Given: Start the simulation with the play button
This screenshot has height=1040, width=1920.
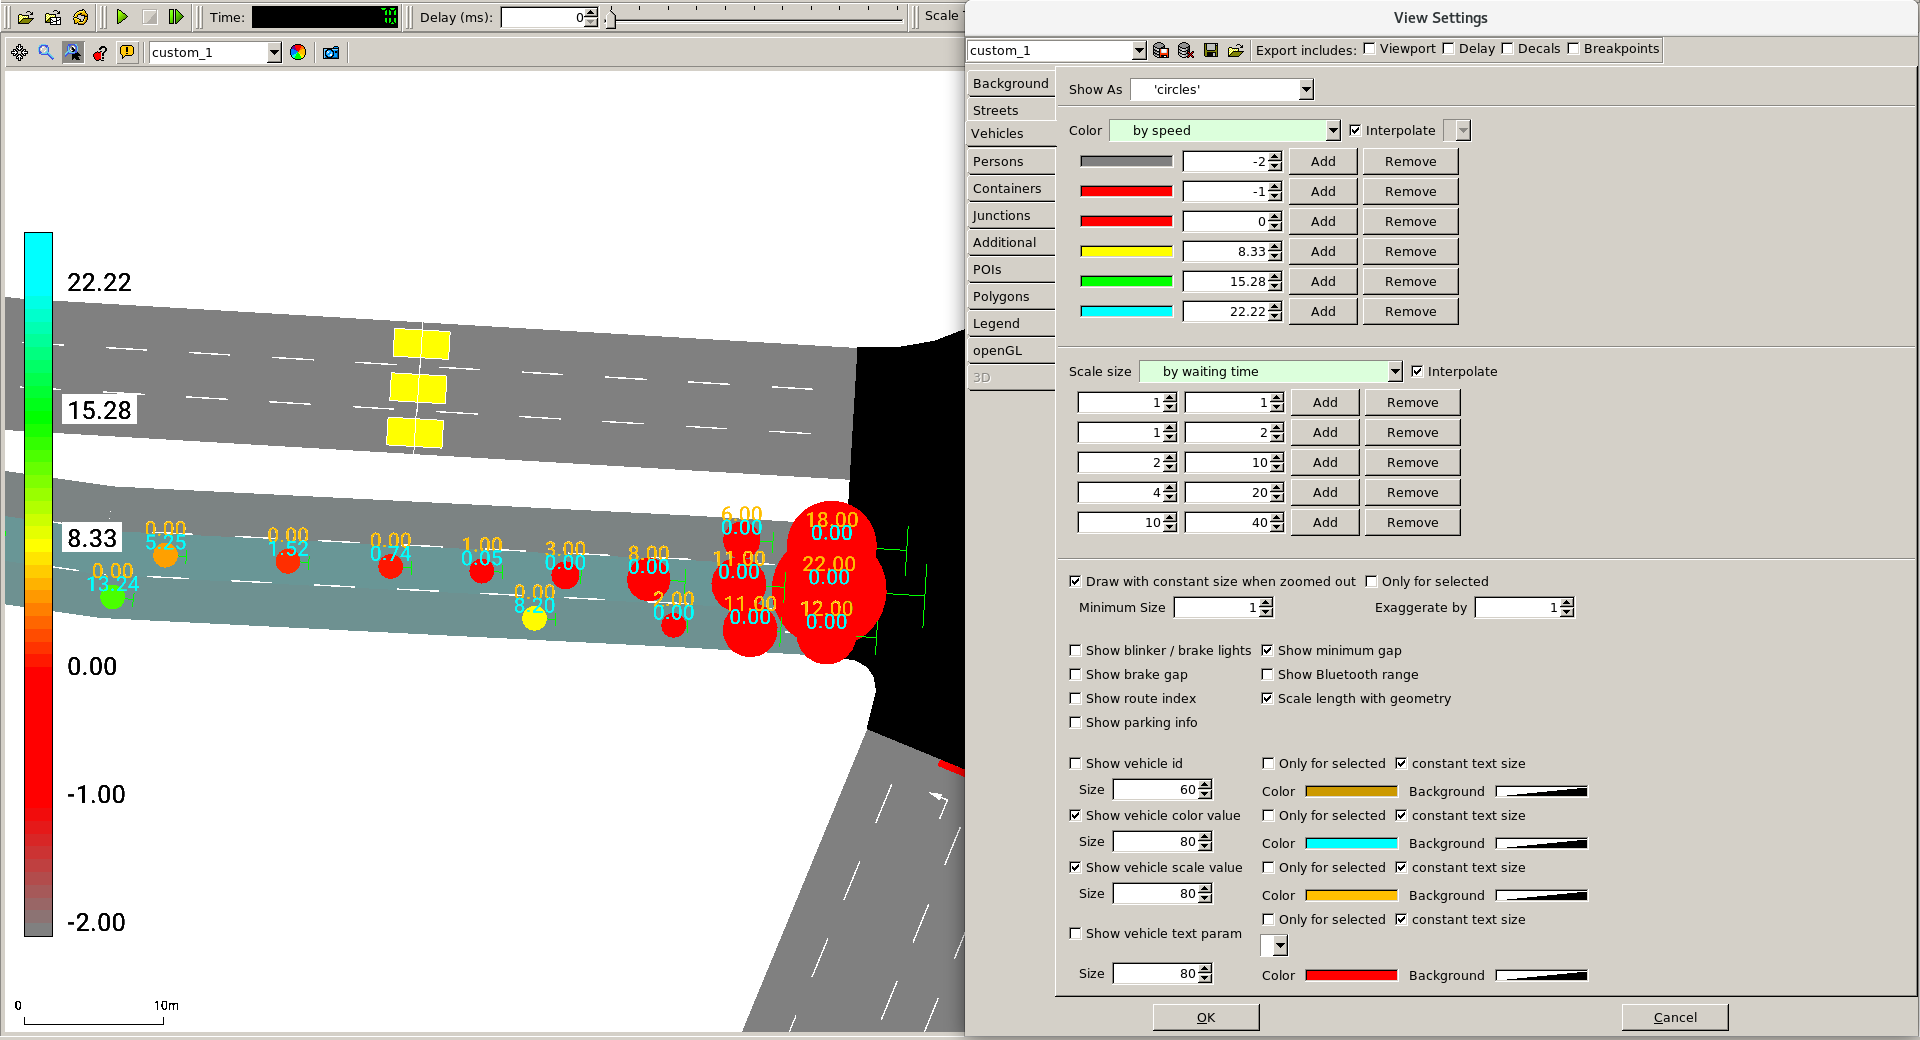Looking at the screenshot, I should tap(122, 17).
